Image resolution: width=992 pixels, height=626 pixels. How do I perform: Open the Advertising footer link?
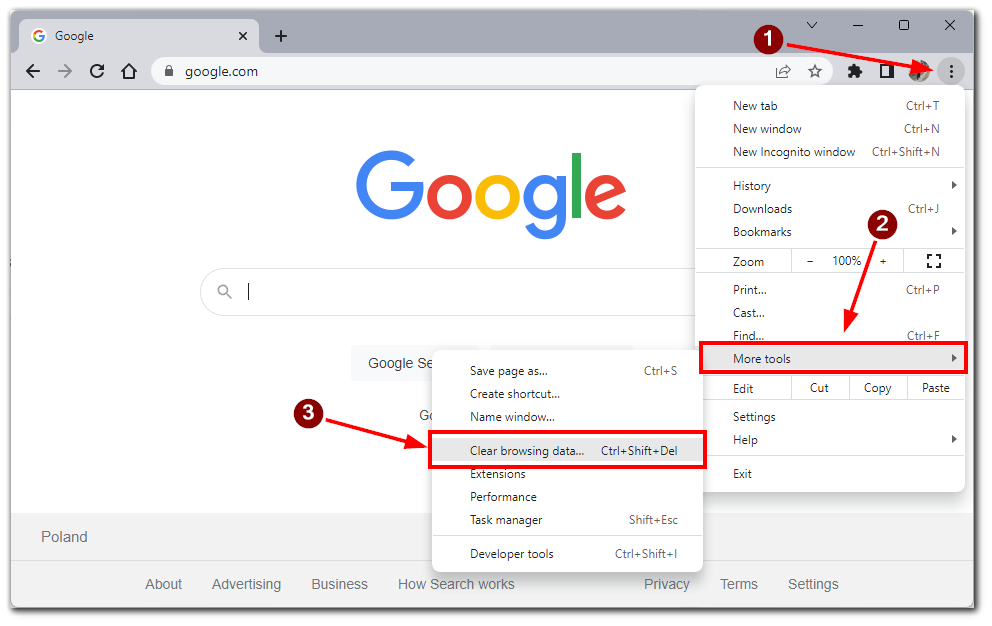[x=246, y=584]
